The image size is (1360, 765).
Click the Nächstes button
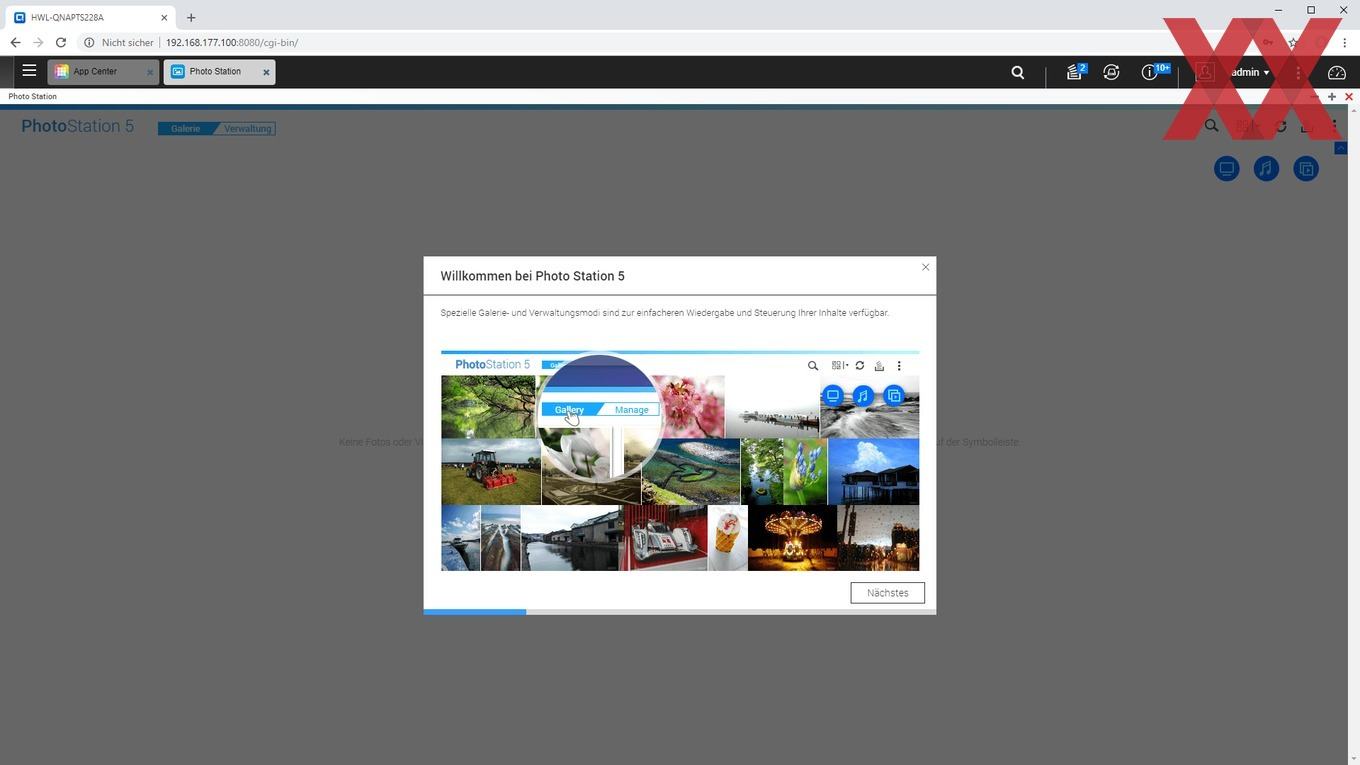click(x=887, y=593)
